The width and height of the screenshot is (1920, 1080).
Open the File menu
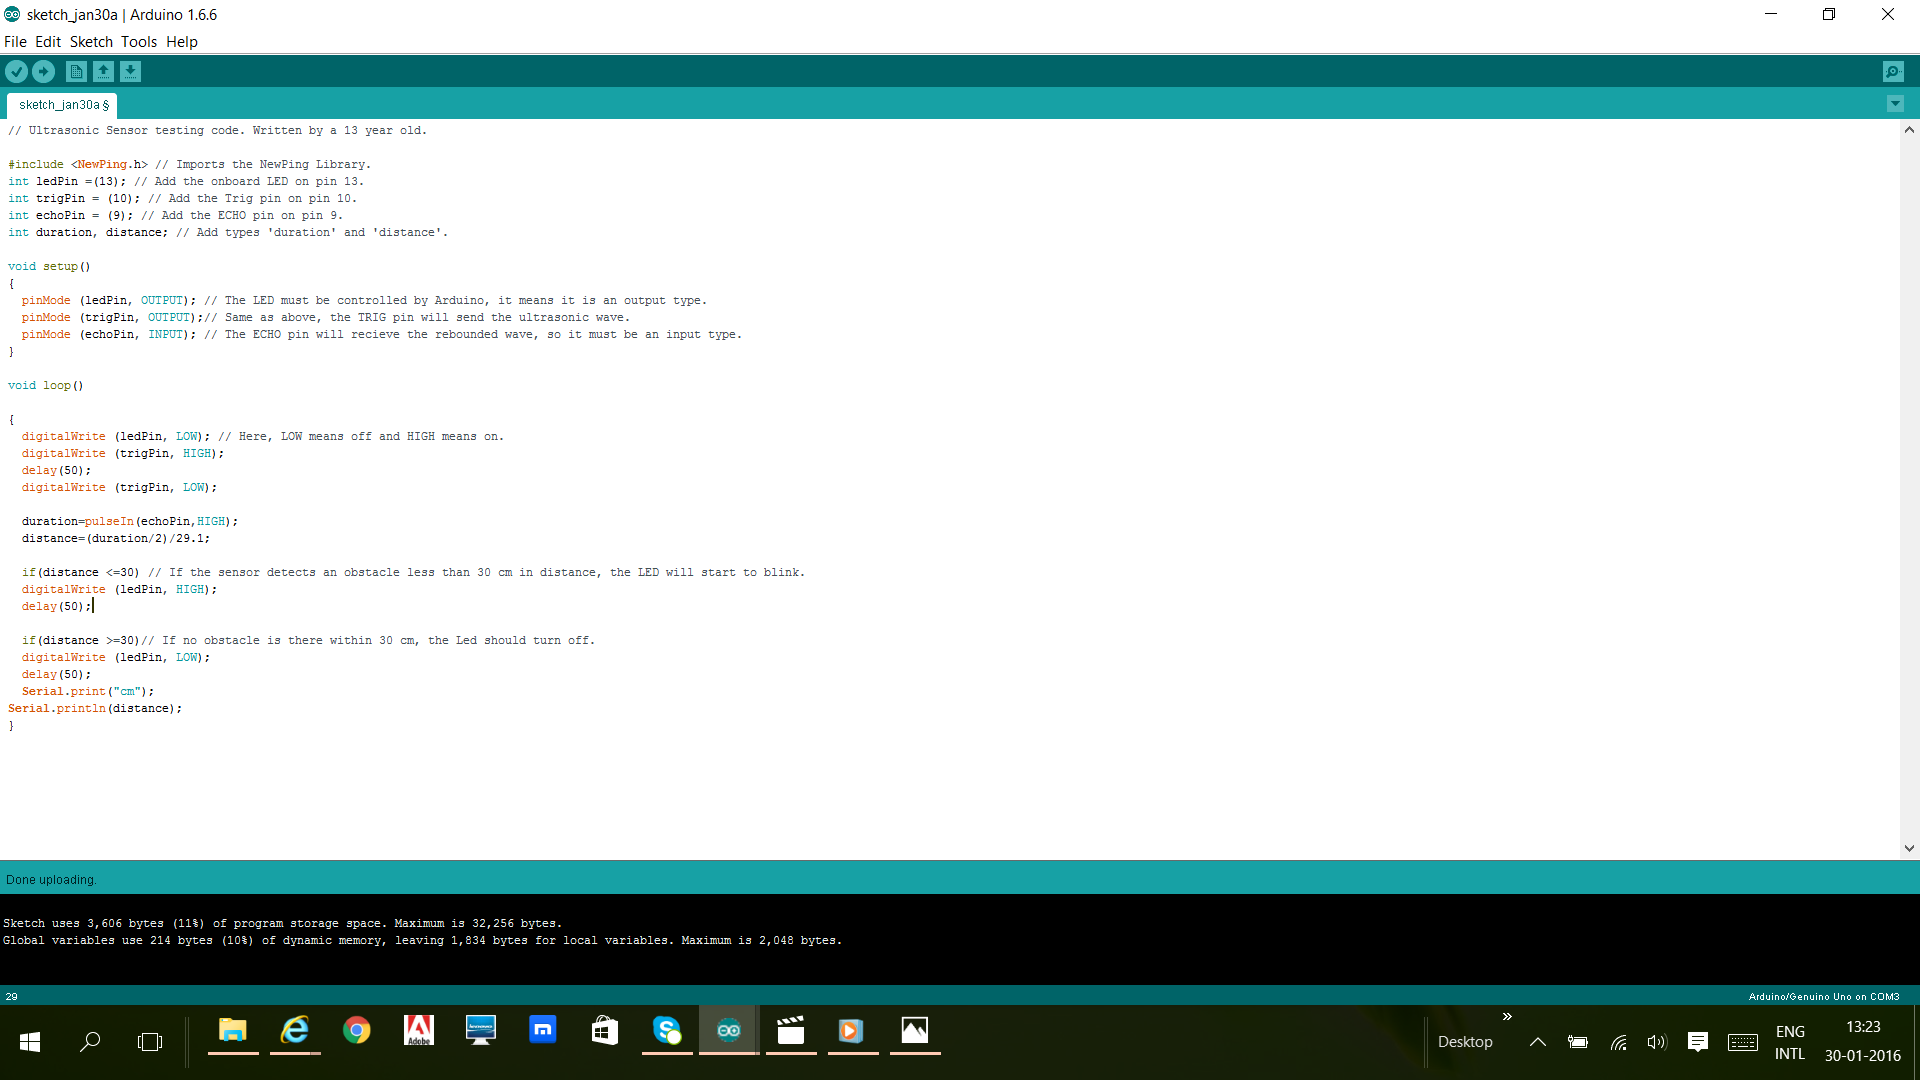(x=15, y=42)
